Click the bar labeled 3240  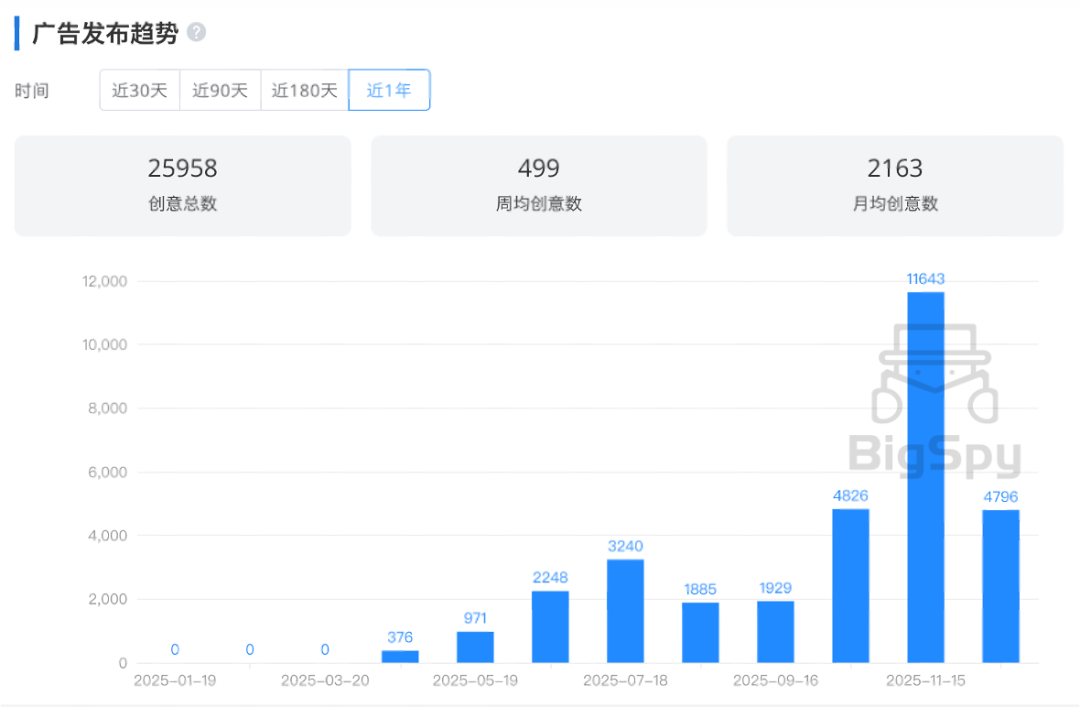(x=625, y=611)
